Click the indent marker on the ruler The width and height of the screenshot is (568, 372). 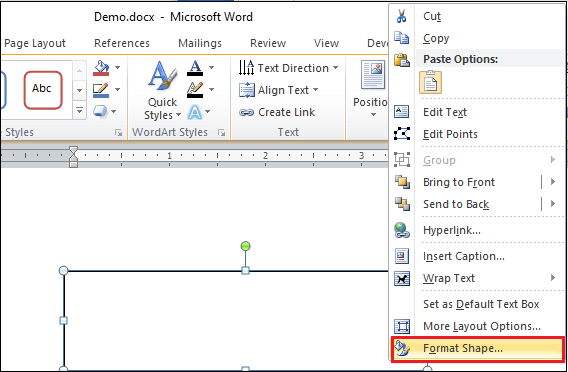coord(73,156)
